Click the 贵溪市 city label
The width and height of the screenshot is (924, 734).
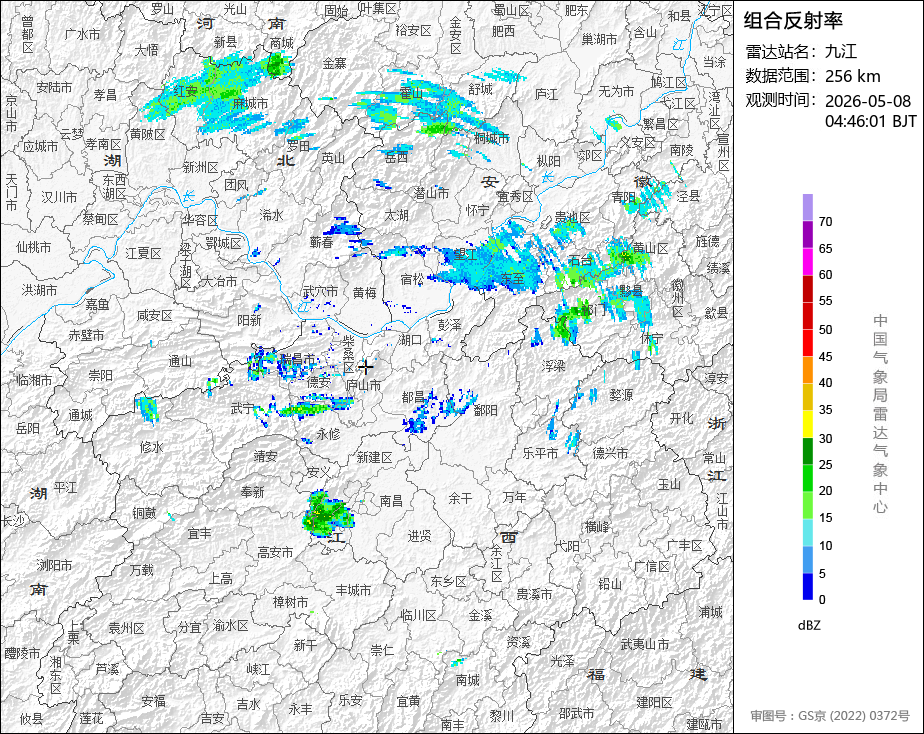pos(534,594)
